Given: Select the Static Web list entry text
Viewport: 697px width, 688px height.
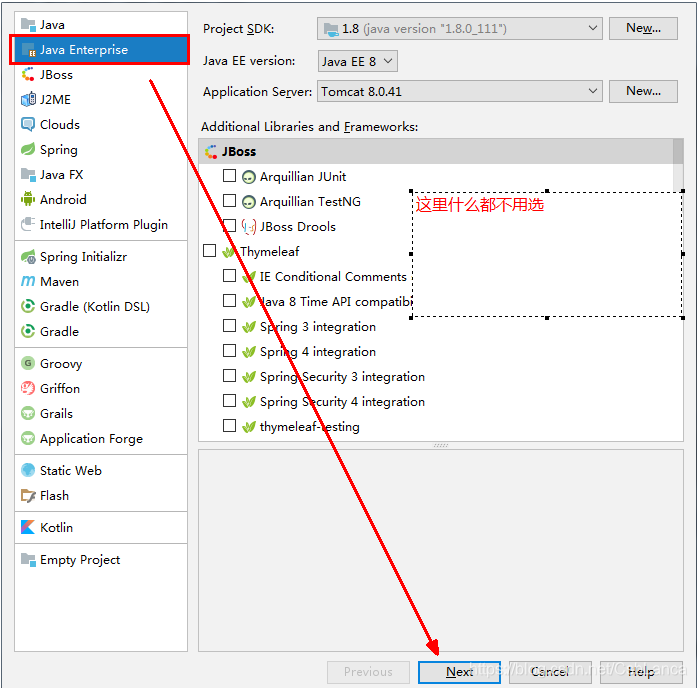Looking at the screenshot, I should pyautogui.click(x=71, y=471).
